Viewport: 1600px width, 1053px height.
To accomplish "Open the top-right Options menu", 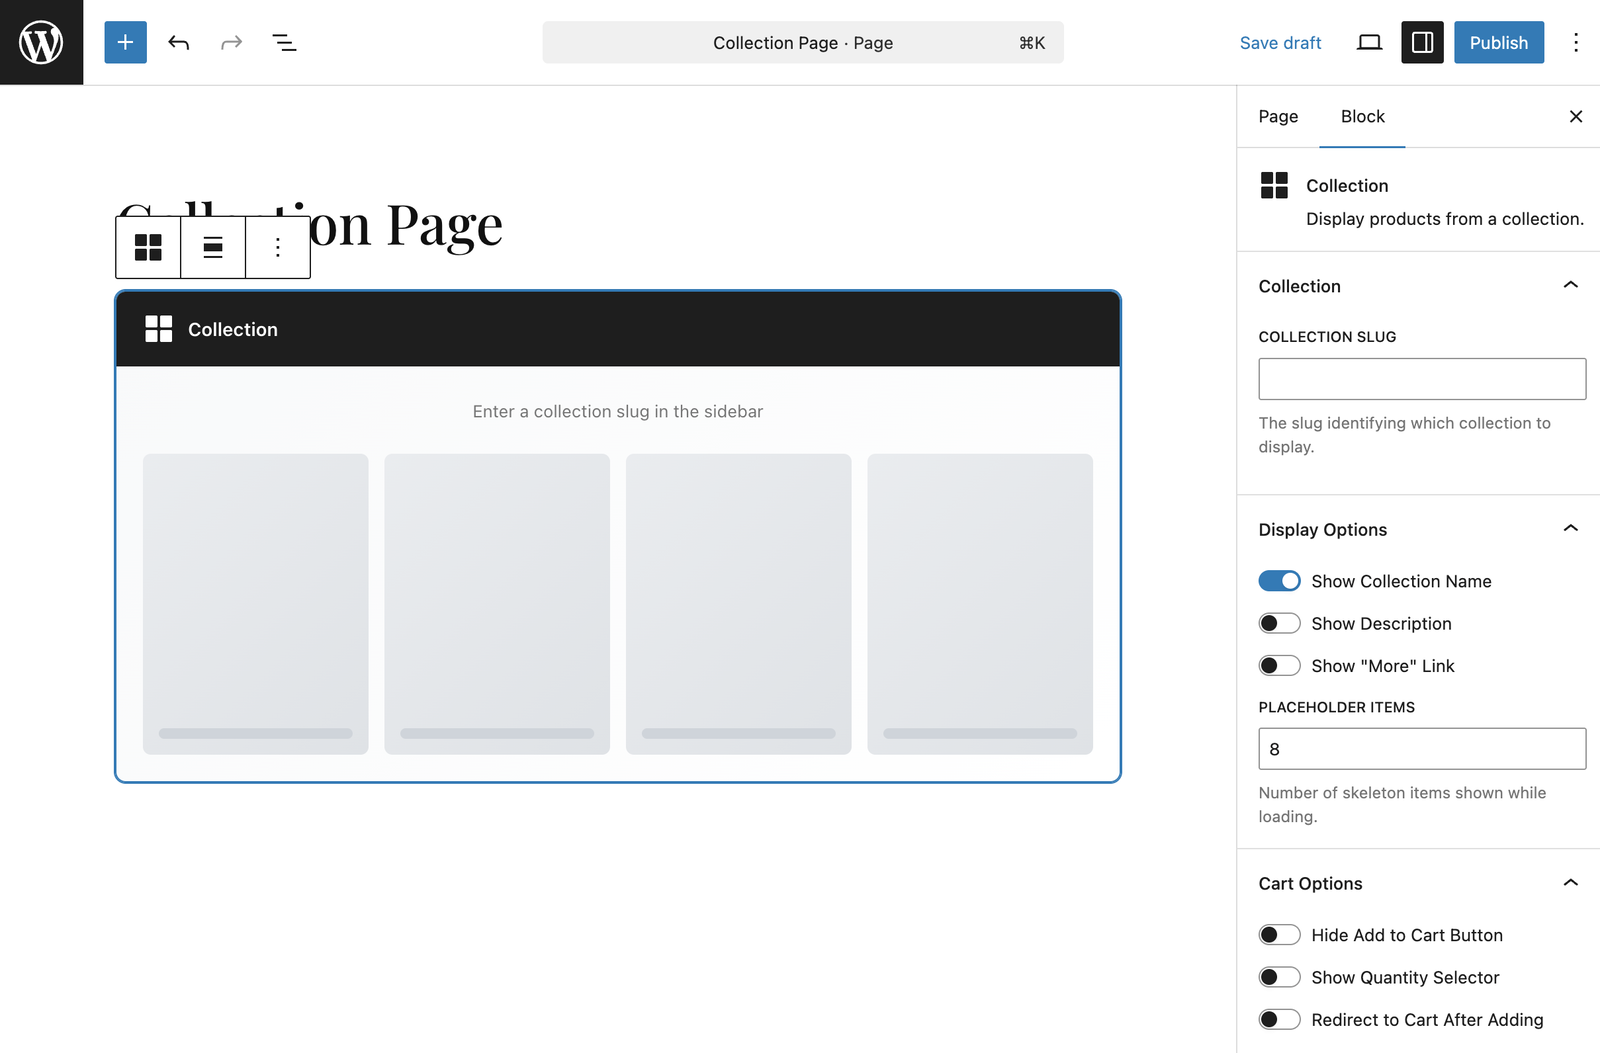I will (x=1575, y=42).
